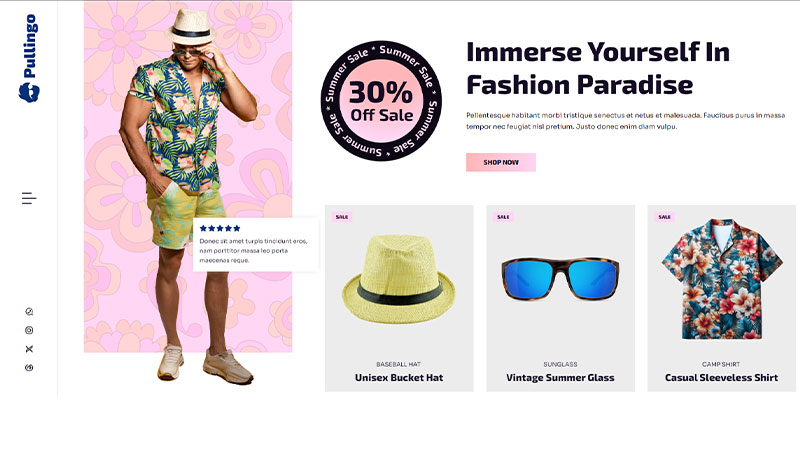
Task: Select the Camp Shirt category label
Action: [x=721, y=364]
